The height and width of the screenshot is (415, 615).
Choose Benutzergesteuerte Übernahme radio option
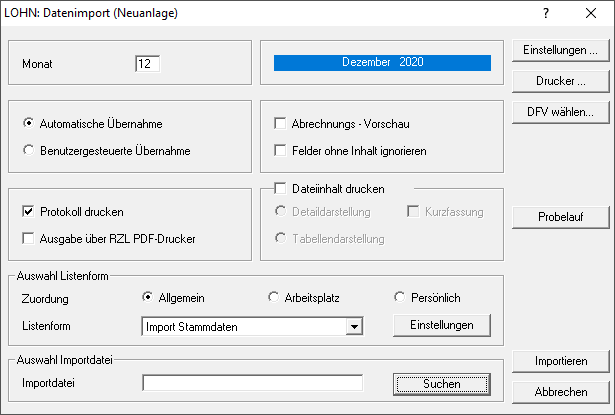pos(28,151)
